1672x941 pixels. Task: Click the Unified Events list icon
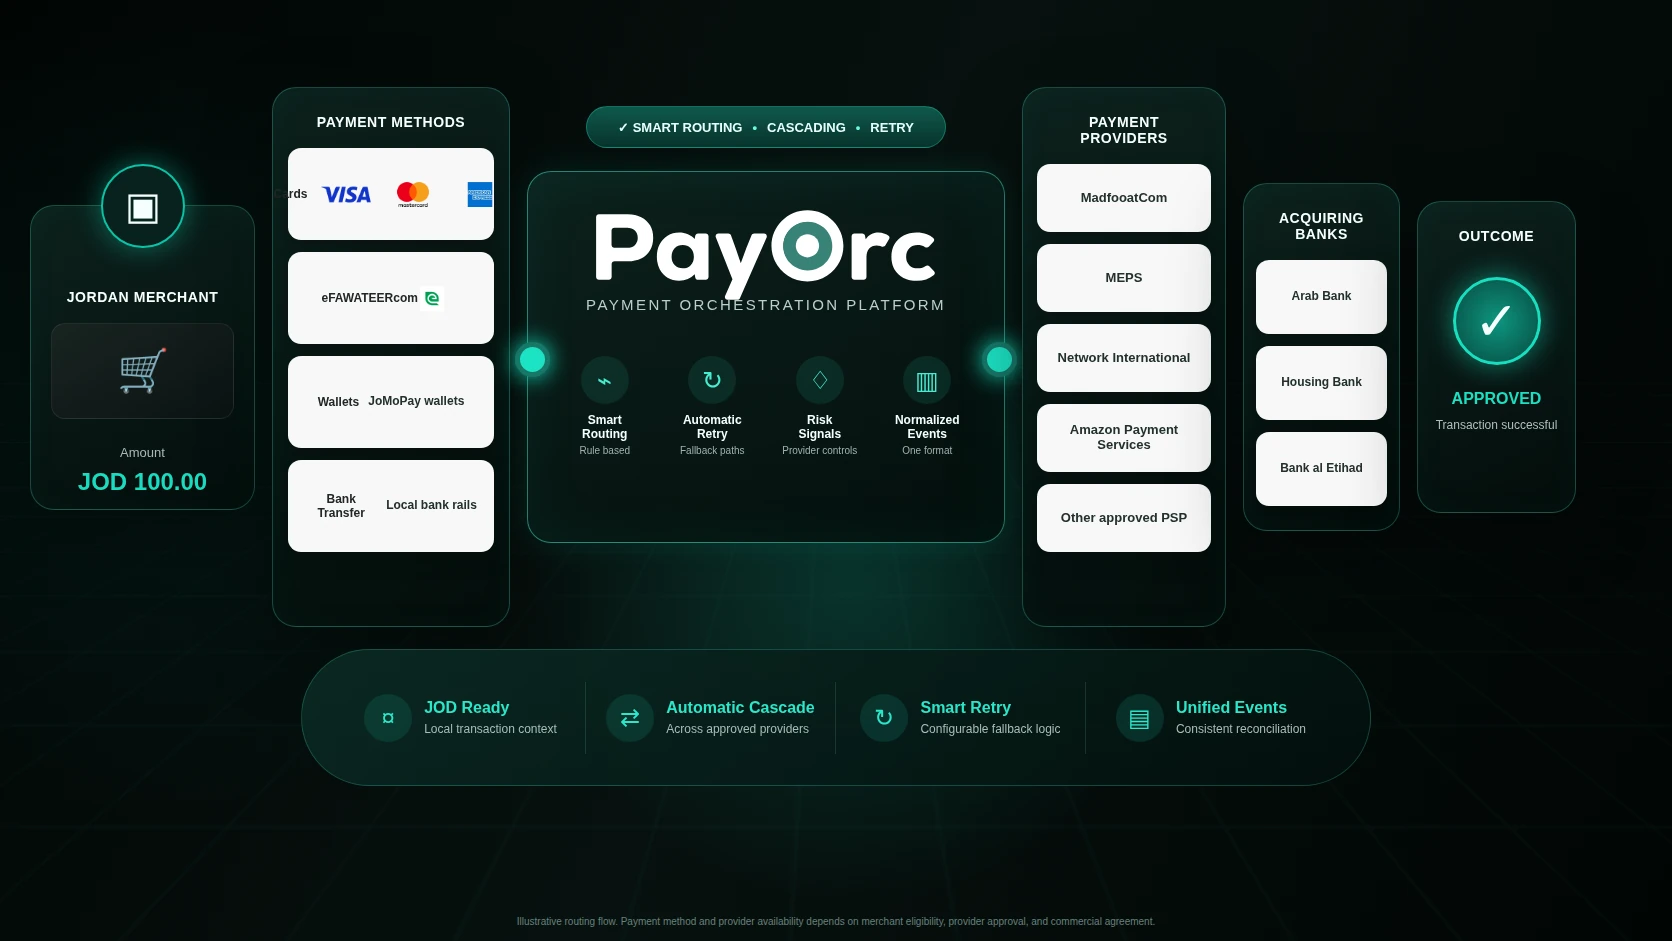pos(1140,718)
